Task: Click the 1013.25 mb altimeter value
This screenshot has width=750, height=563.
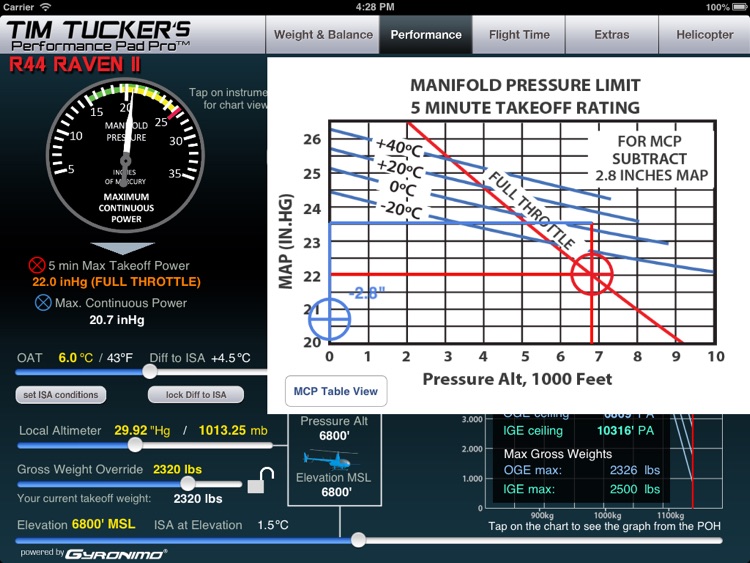Action: pos(233,431)
